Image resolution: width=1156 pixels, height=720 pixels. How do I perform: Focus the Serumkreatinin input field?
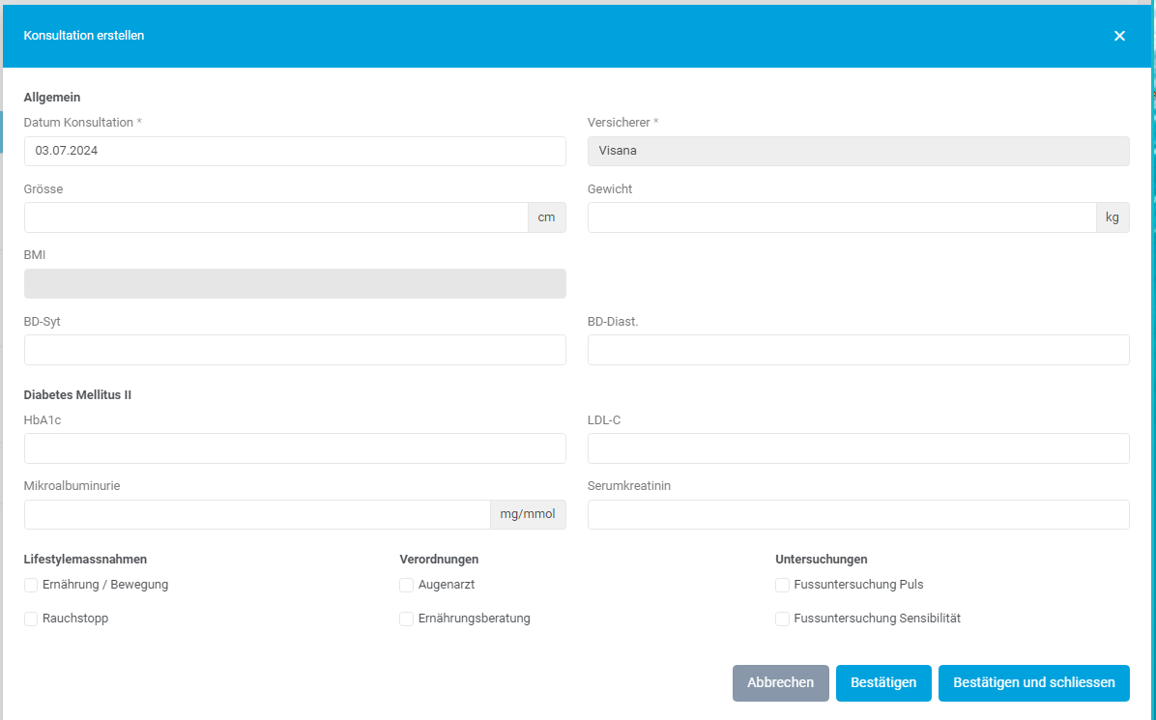pyautogui.click(x=858, y=514)
